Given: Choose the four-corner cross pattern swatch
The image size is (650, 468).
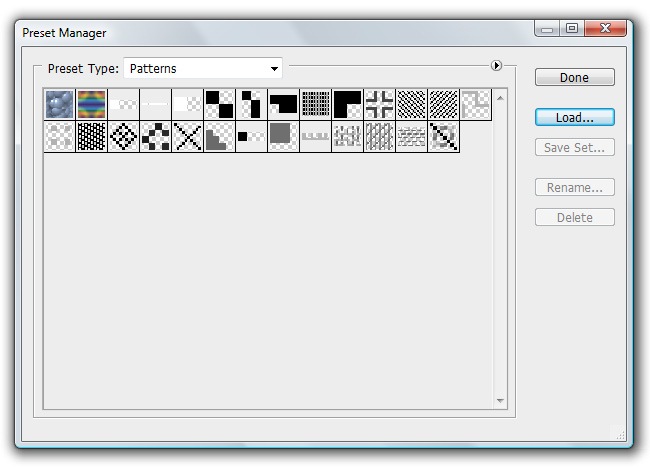Looking at the screenshot, I should [379, 104].
